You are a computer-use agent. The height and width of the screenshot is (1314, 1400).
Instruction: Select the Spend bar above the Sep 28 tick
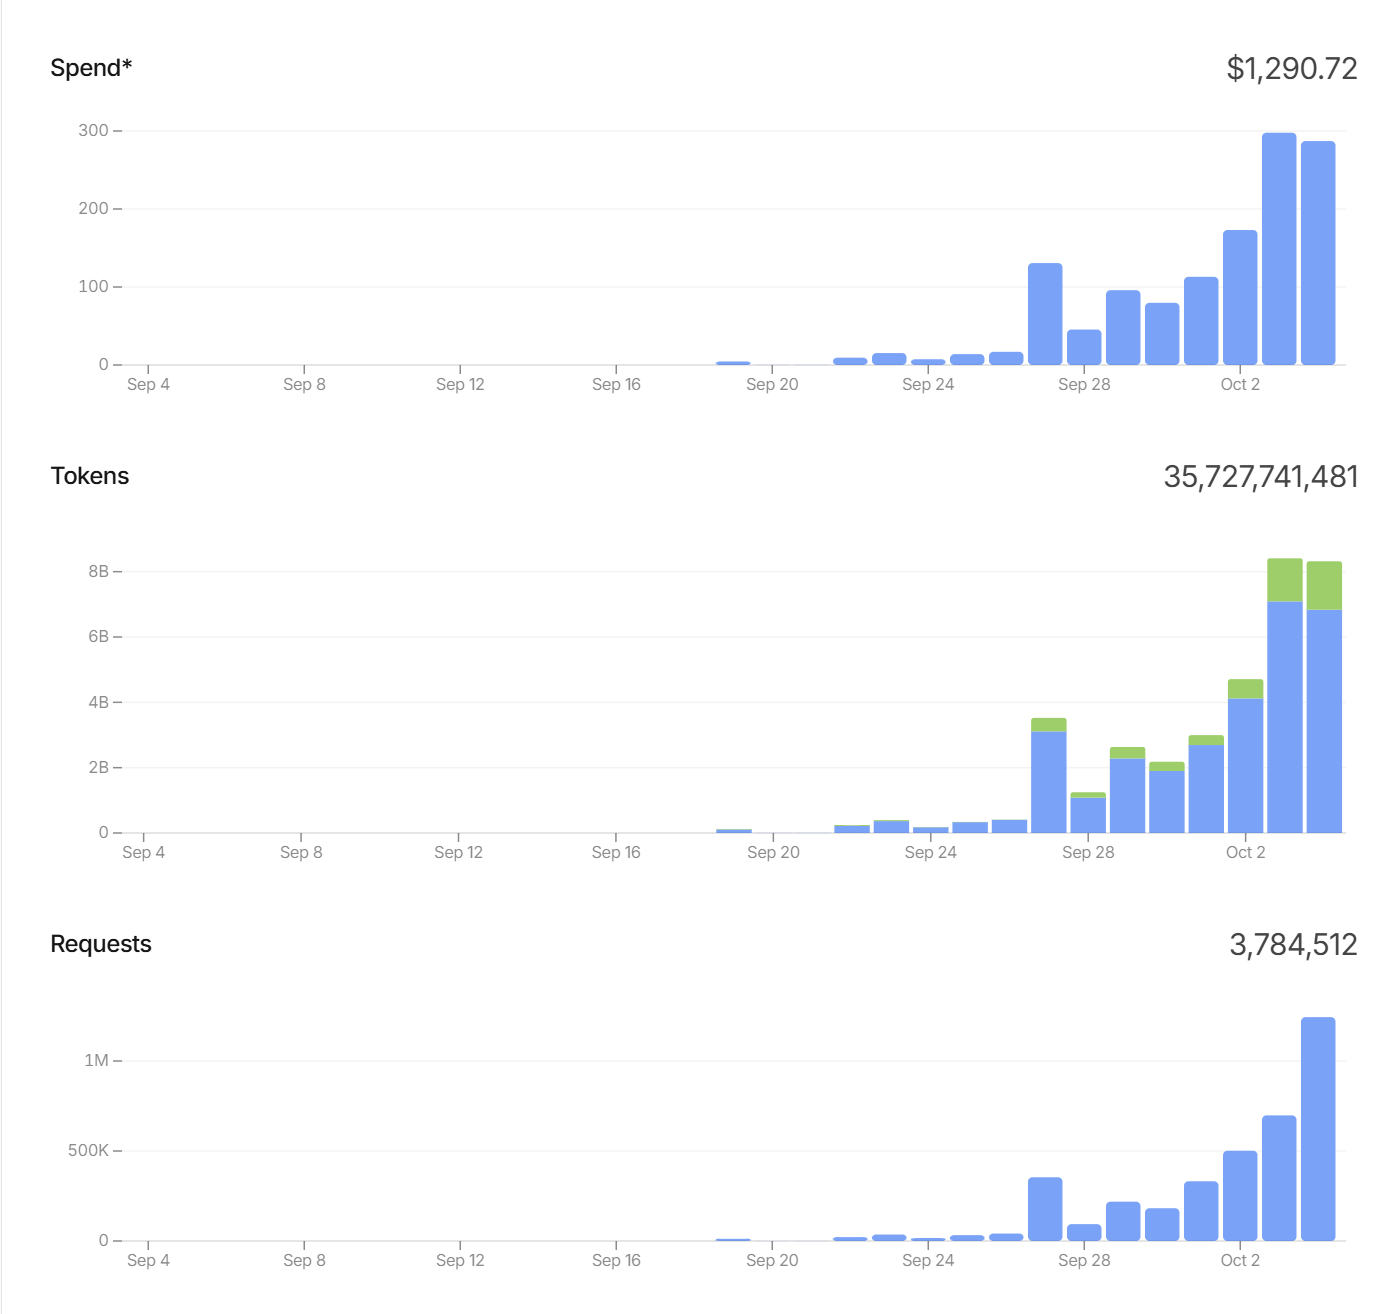click(x=1084, y=347)
